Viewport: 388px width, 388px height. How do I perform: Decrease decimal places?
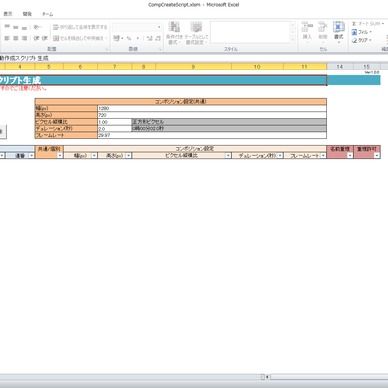[x=158, y=38]
